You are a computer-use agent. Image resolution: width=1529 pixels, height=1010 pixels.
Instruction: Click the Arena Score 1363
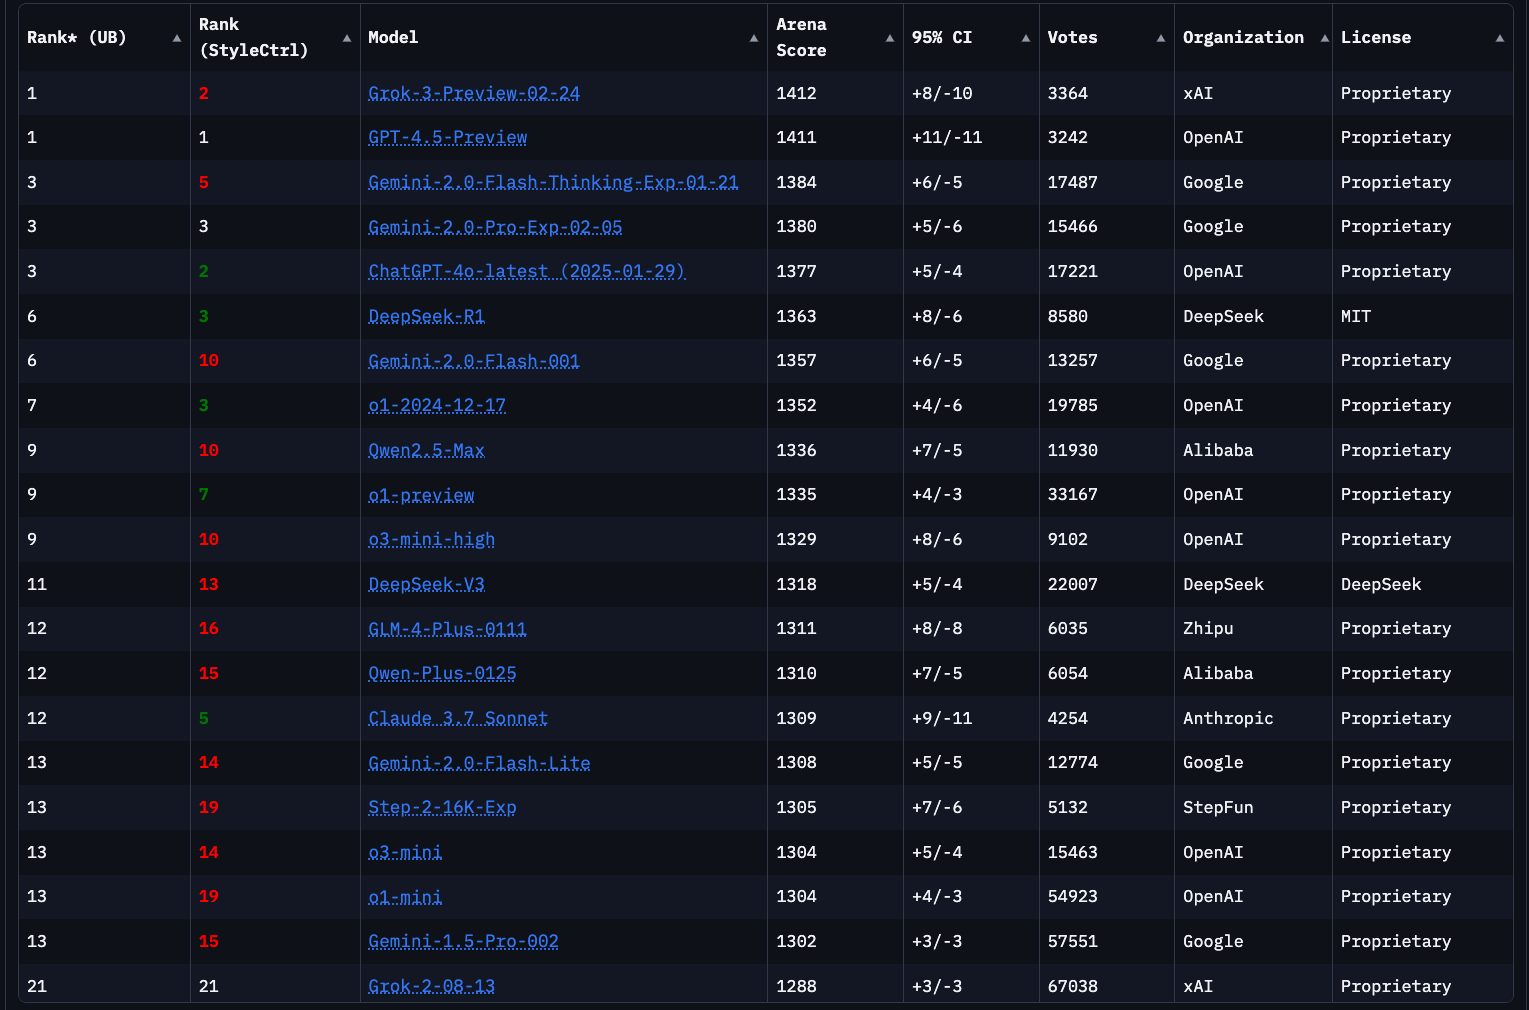tap(797, 316)
